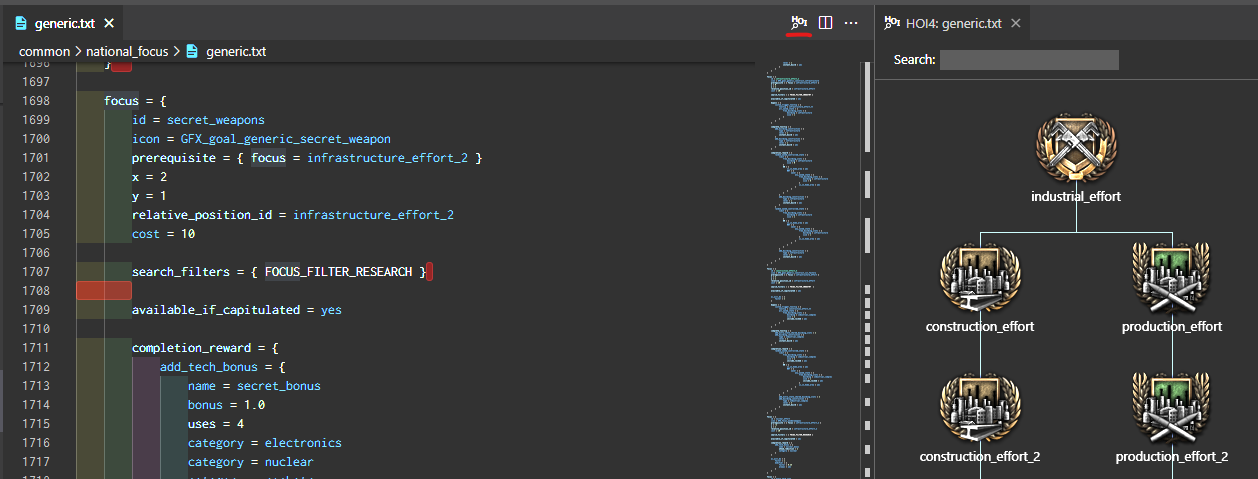Click the production_effort label text
The width and height of the screenshot is (1258, 479).
[x=1172, y=326]
